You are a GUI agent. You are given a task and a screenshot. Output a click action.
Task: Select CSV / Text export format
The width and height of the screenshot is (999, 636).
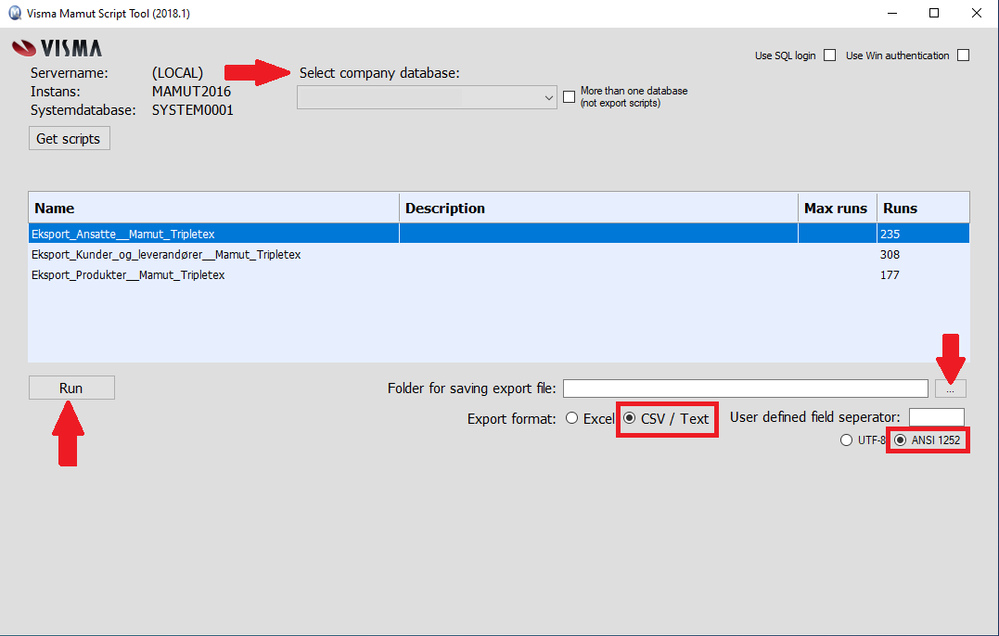pos(629,418)
